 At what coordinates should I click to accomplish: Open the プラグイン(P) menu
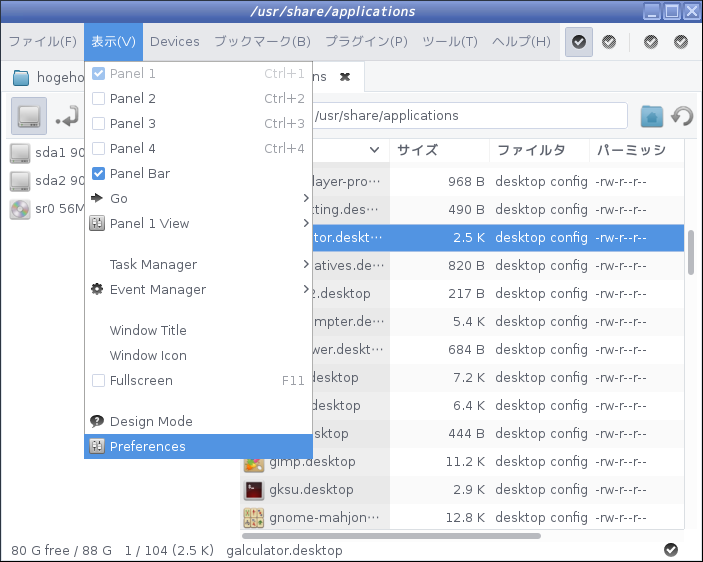coord(366,42)
